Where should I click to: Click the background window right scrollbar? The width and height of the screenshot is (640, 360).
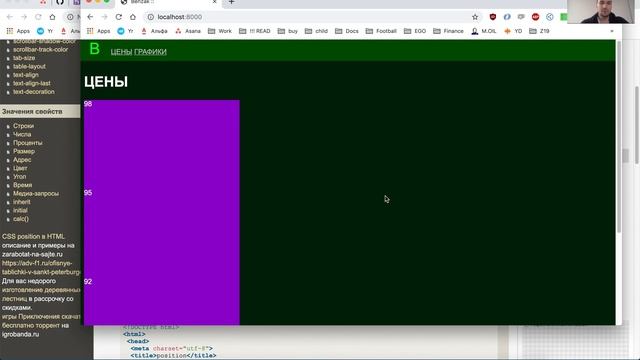(637, 124)
